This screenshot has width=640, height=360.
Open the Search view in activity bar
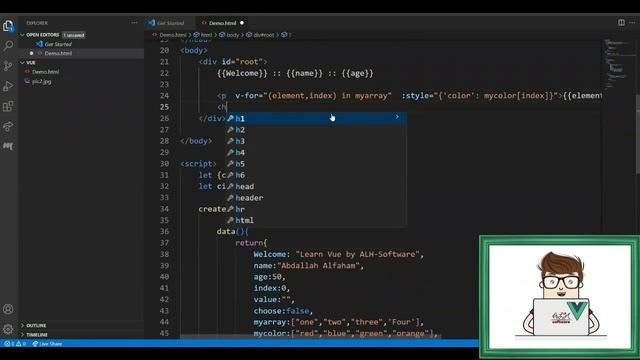point(8,45)
